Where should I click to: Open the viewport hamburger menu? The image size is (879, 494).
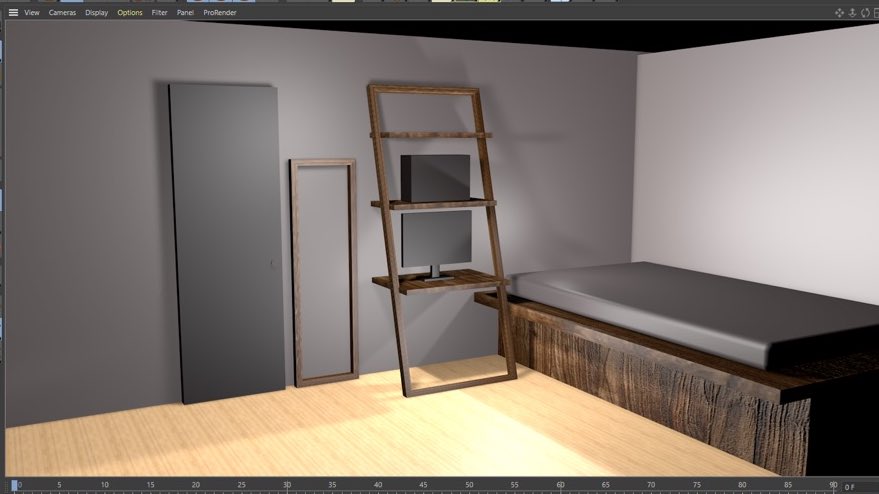13,12
